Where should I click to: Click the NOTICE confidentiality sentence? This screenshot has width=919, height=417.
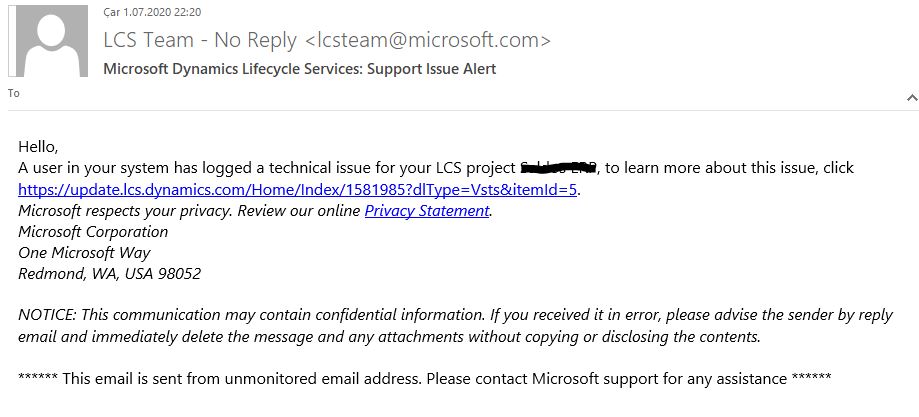pyautogui.click(x=455, y=315)
